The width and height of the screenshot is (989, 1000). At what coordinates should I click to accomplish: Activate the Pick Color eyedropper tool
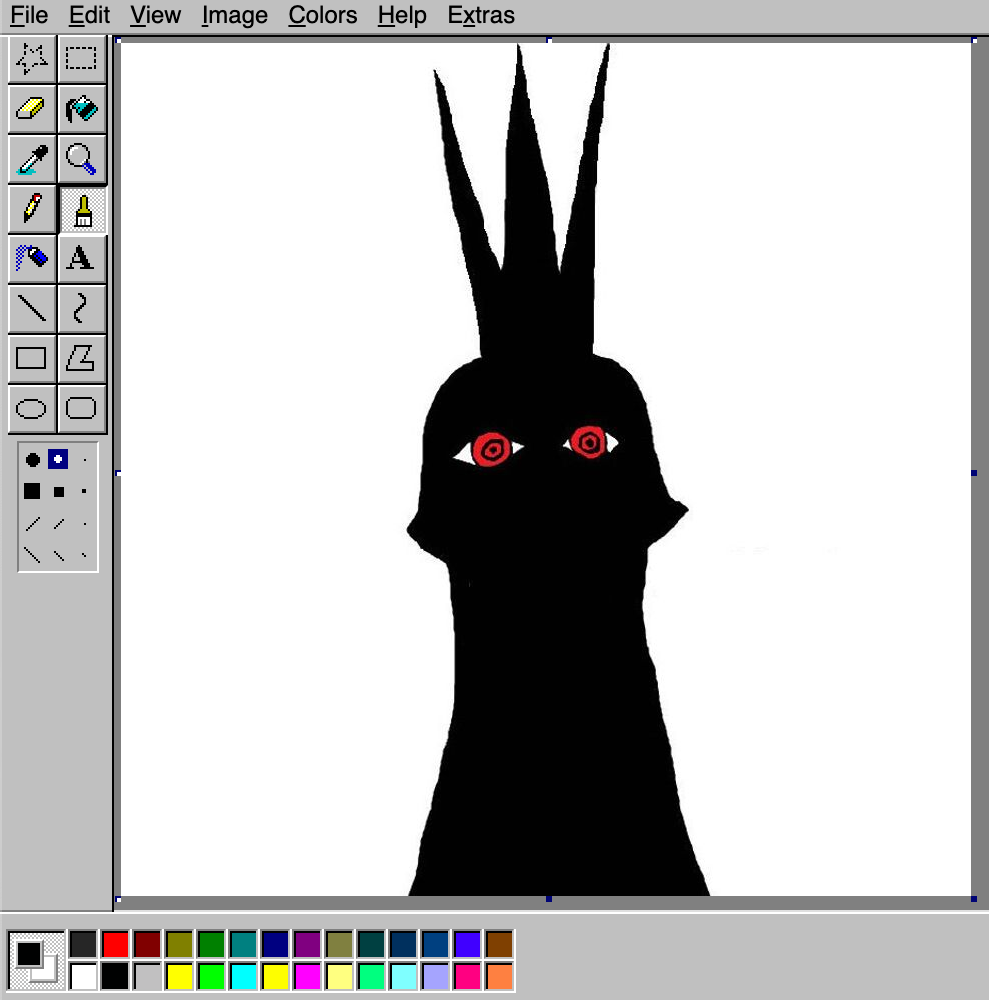32,159
